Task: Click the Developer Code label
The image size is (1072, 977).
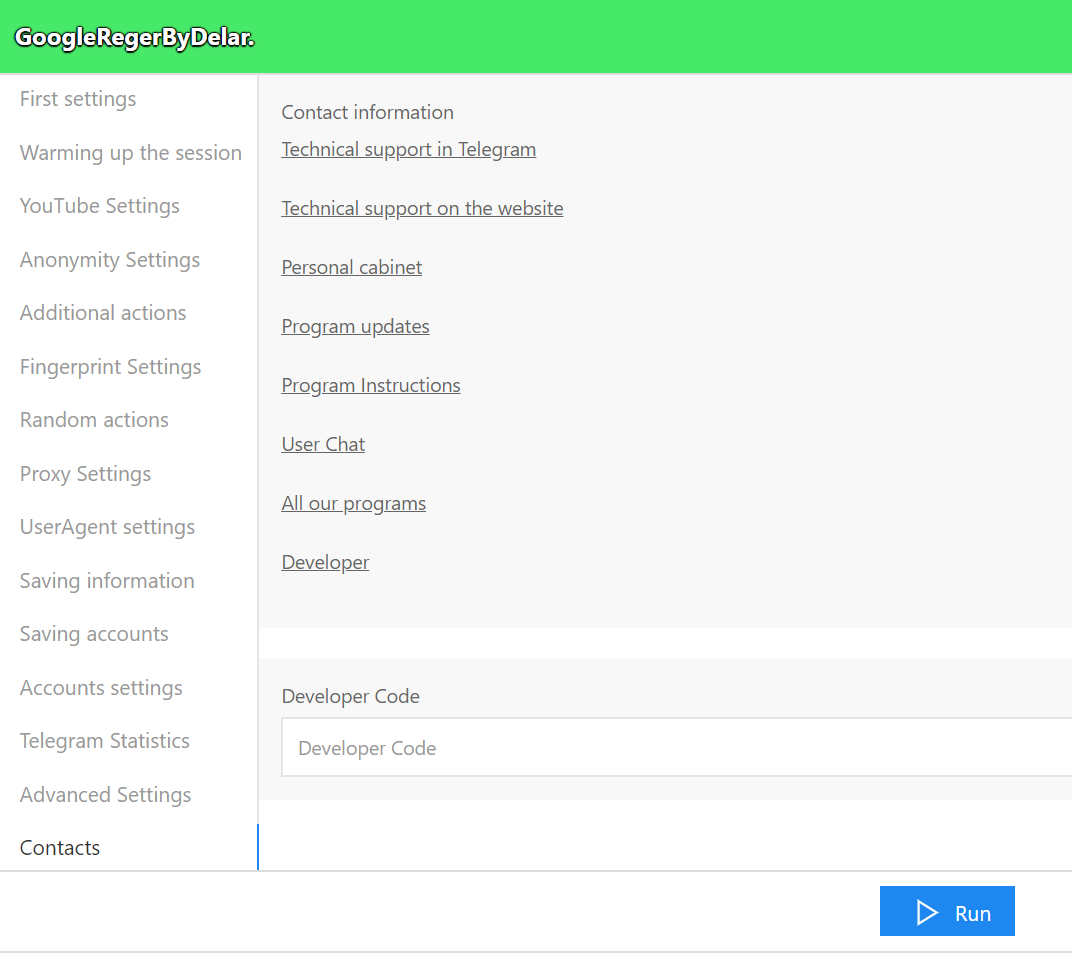Action: click(x=351, y=696)
